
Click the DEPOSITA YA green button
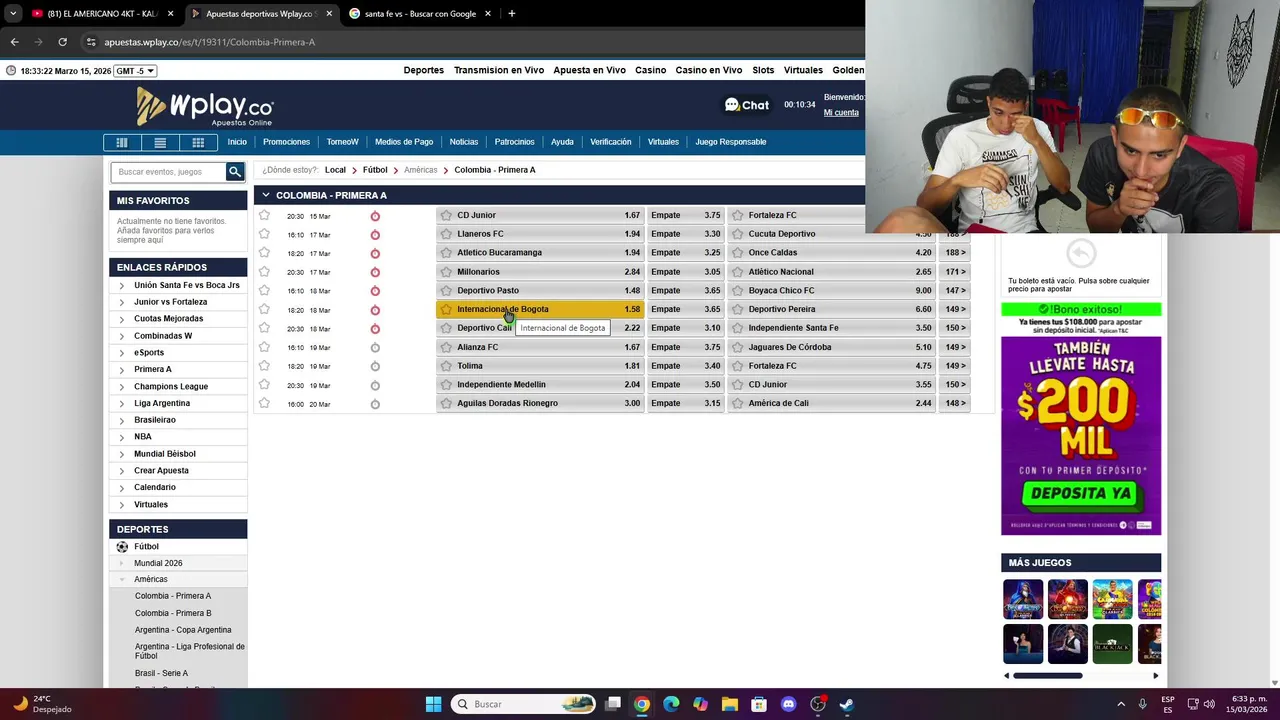point(1081,494)
